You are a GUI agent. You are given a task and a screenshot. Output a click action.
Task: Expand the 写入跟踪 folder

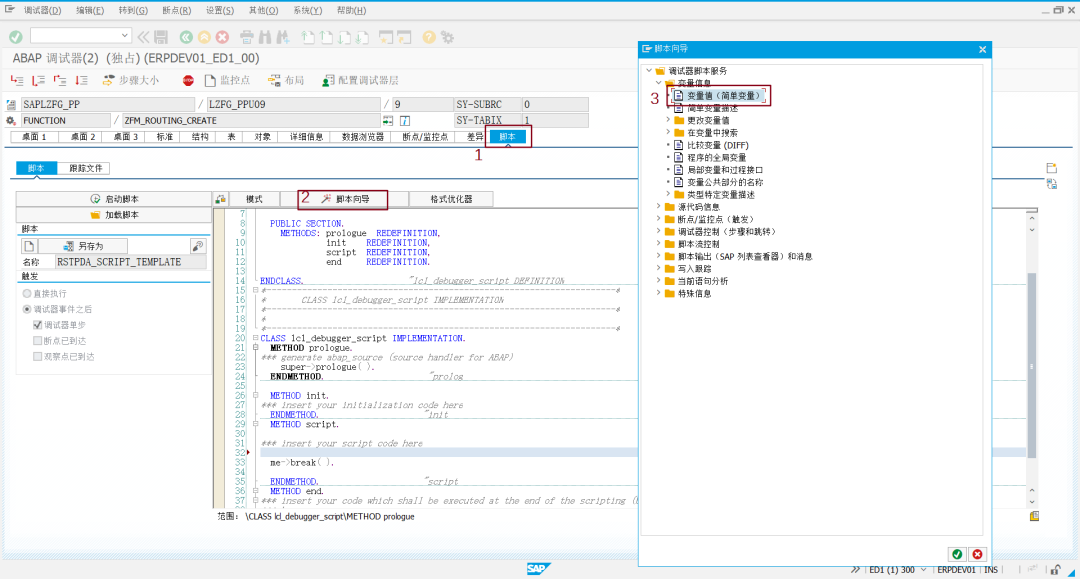point(658,269)
